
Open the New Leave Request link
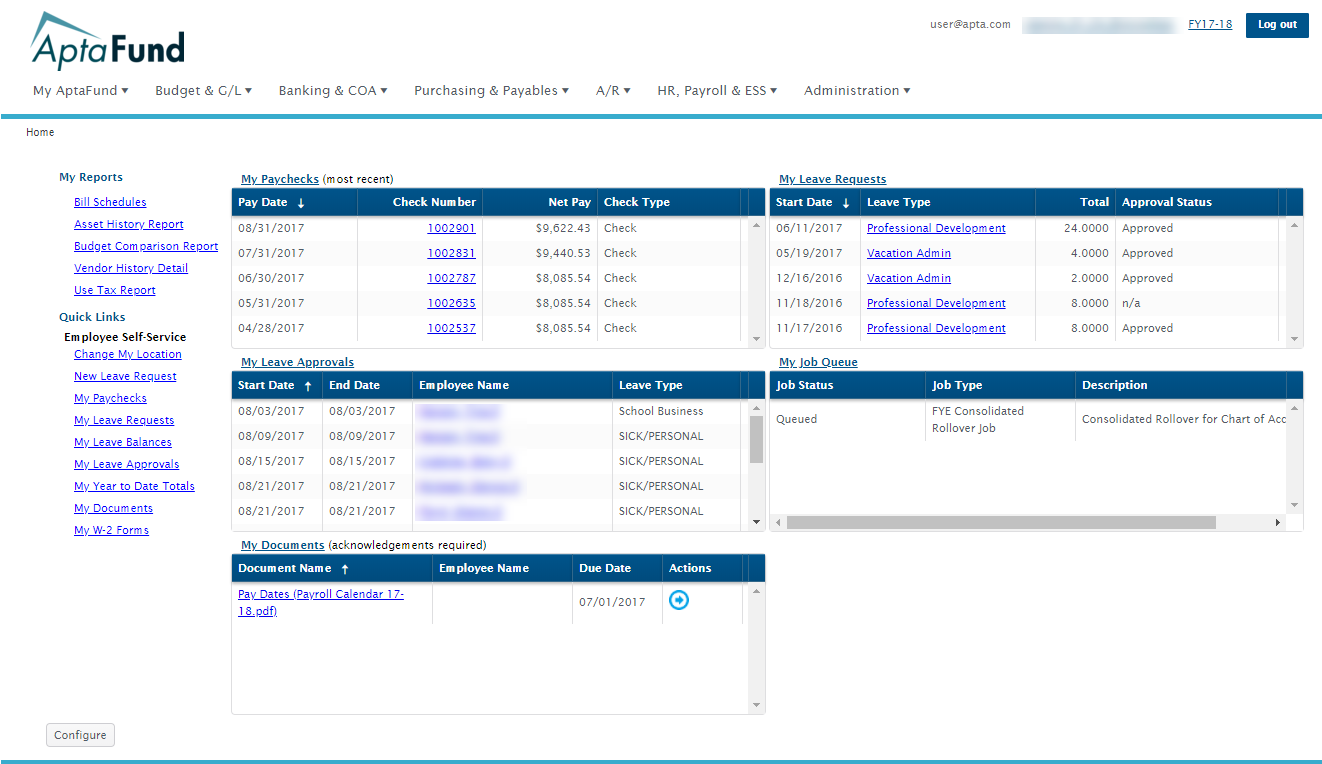click(125, 377)
